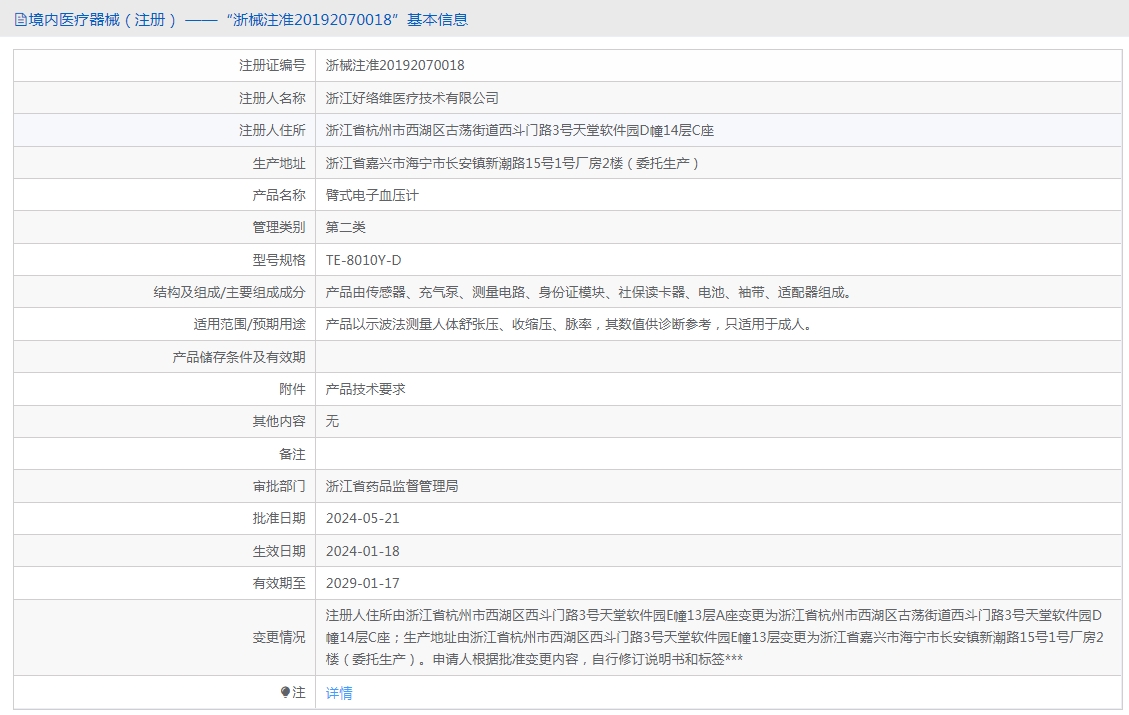Click the 生产地址 value in 海宁市

pos(512,163)
